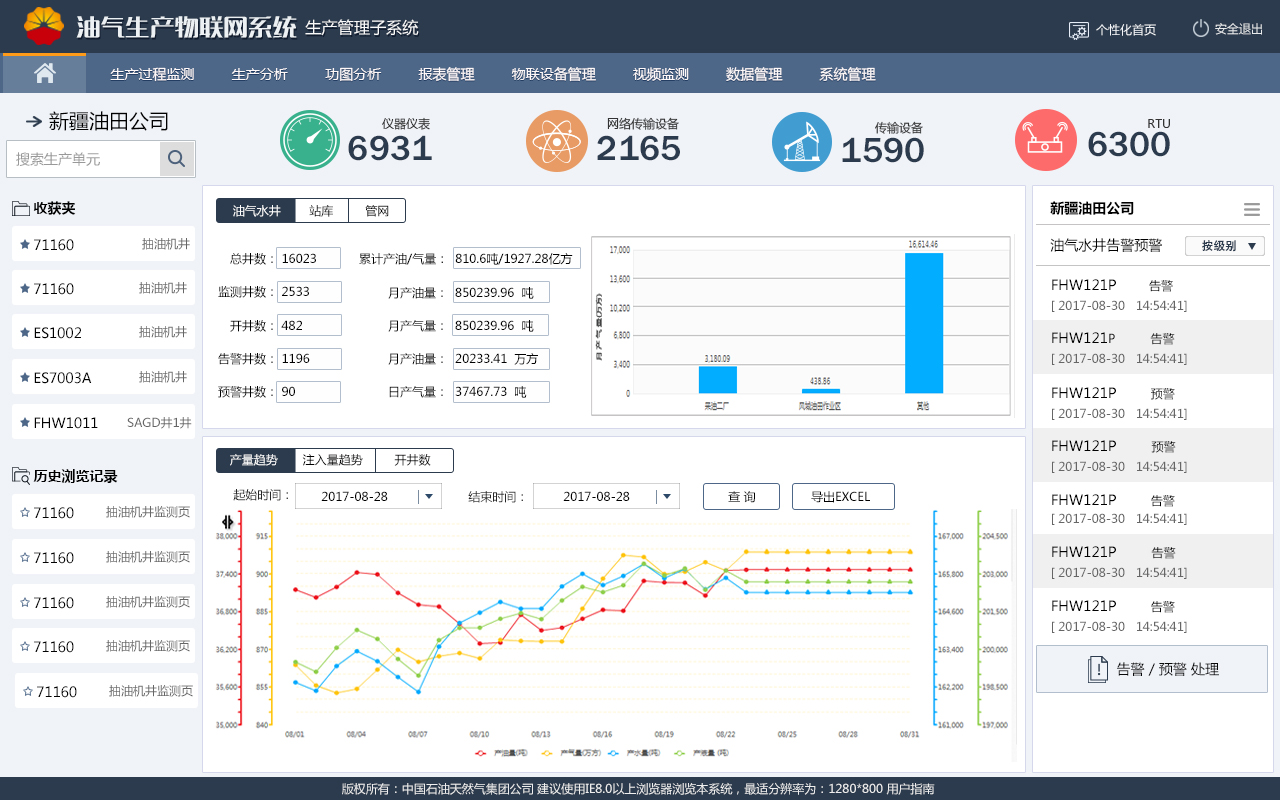Click the 安全退出 link
1280x800 pixels.
[1238, 30]
